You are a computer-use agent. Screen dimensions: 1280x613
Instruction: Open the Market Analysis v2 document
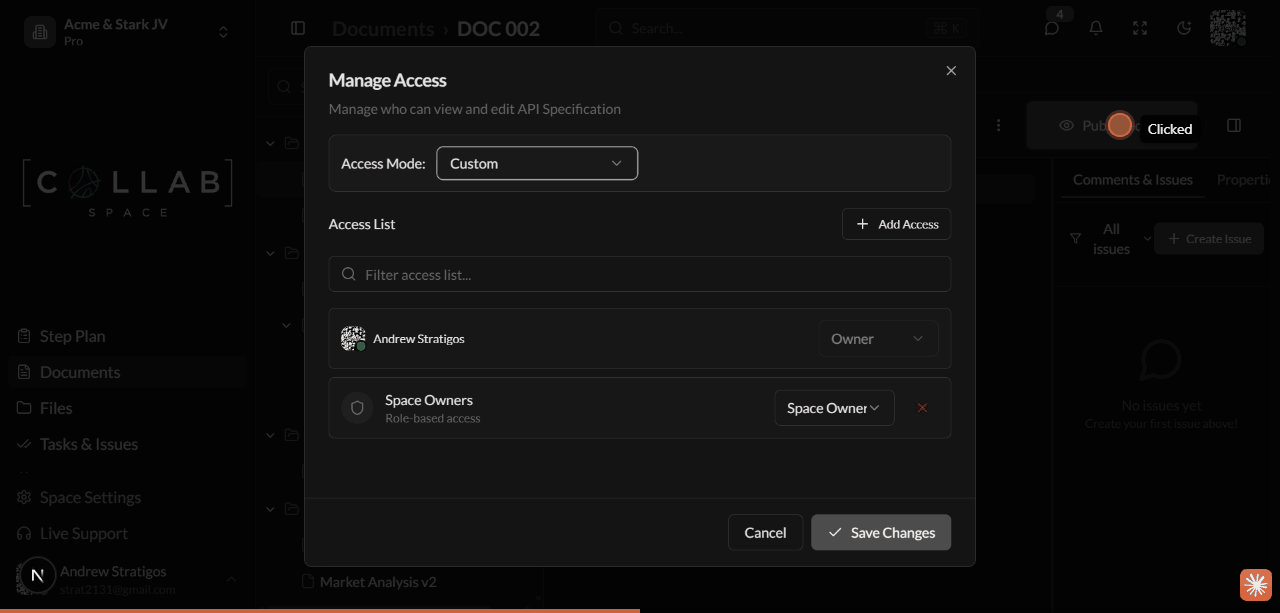(x=378, y=582)
